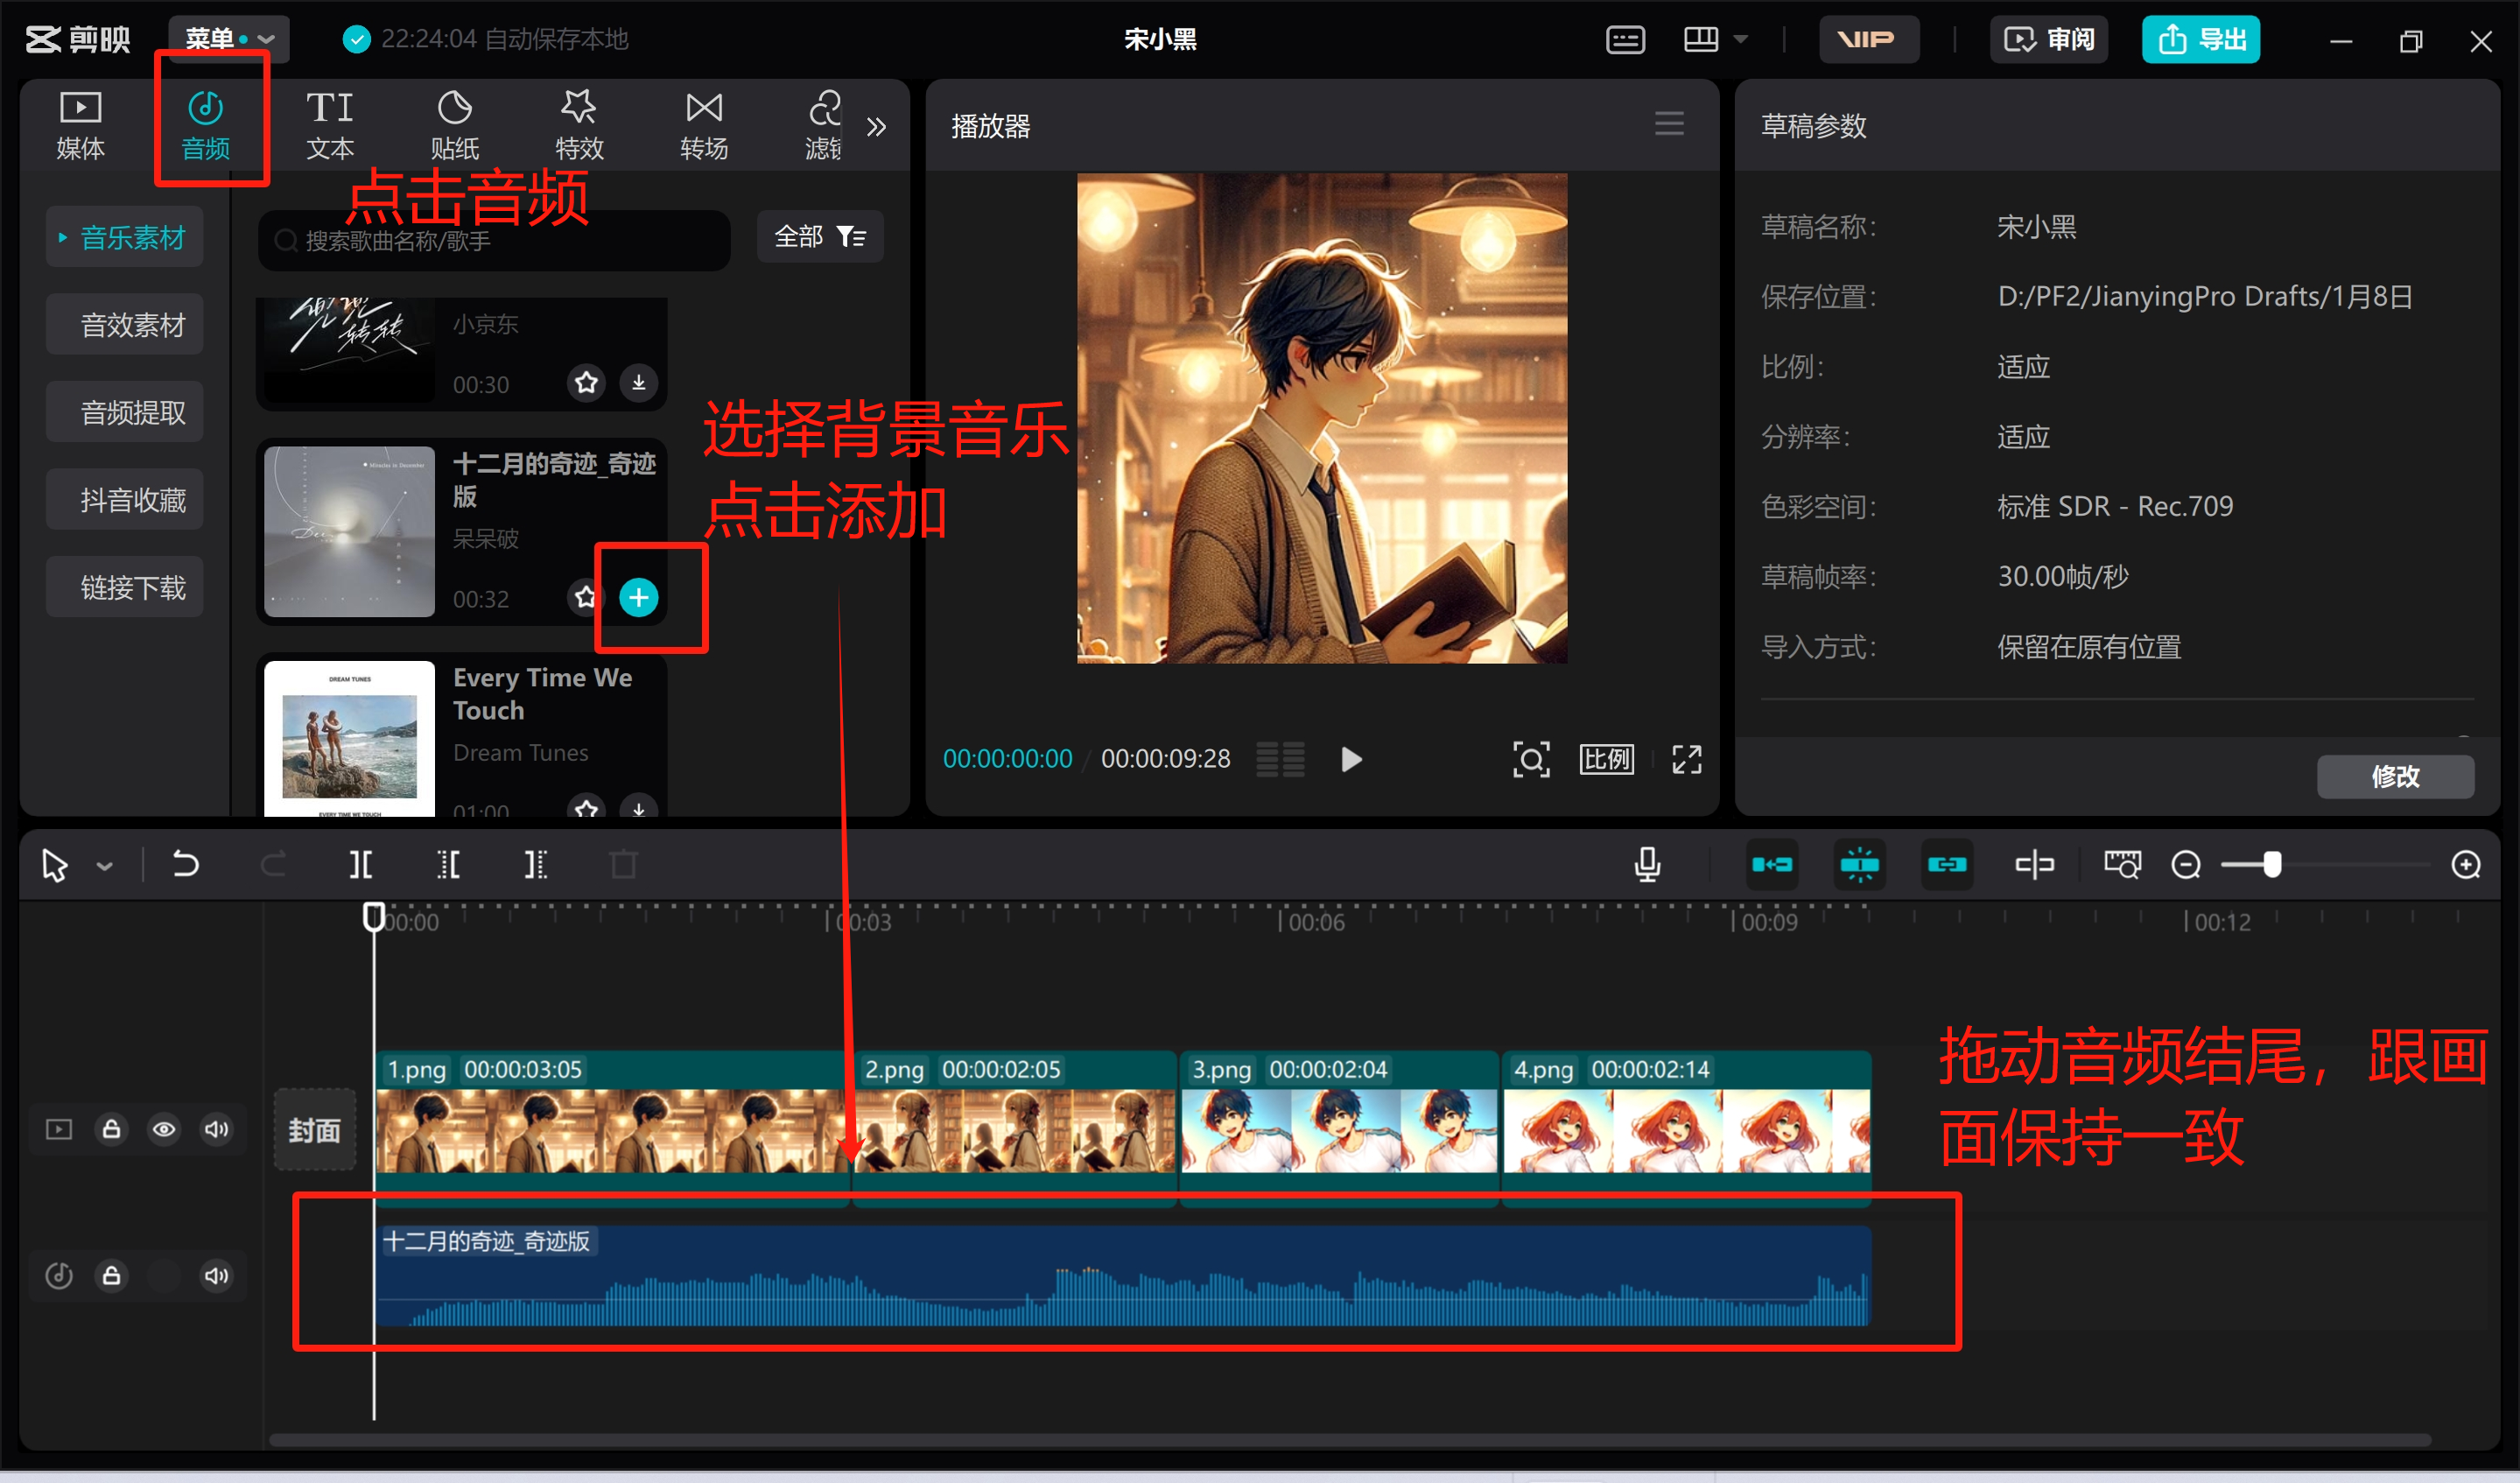This screenshot has width=2520, height=1483.
Task: Open the 转场 transitions tab
Action: (704, 126)
